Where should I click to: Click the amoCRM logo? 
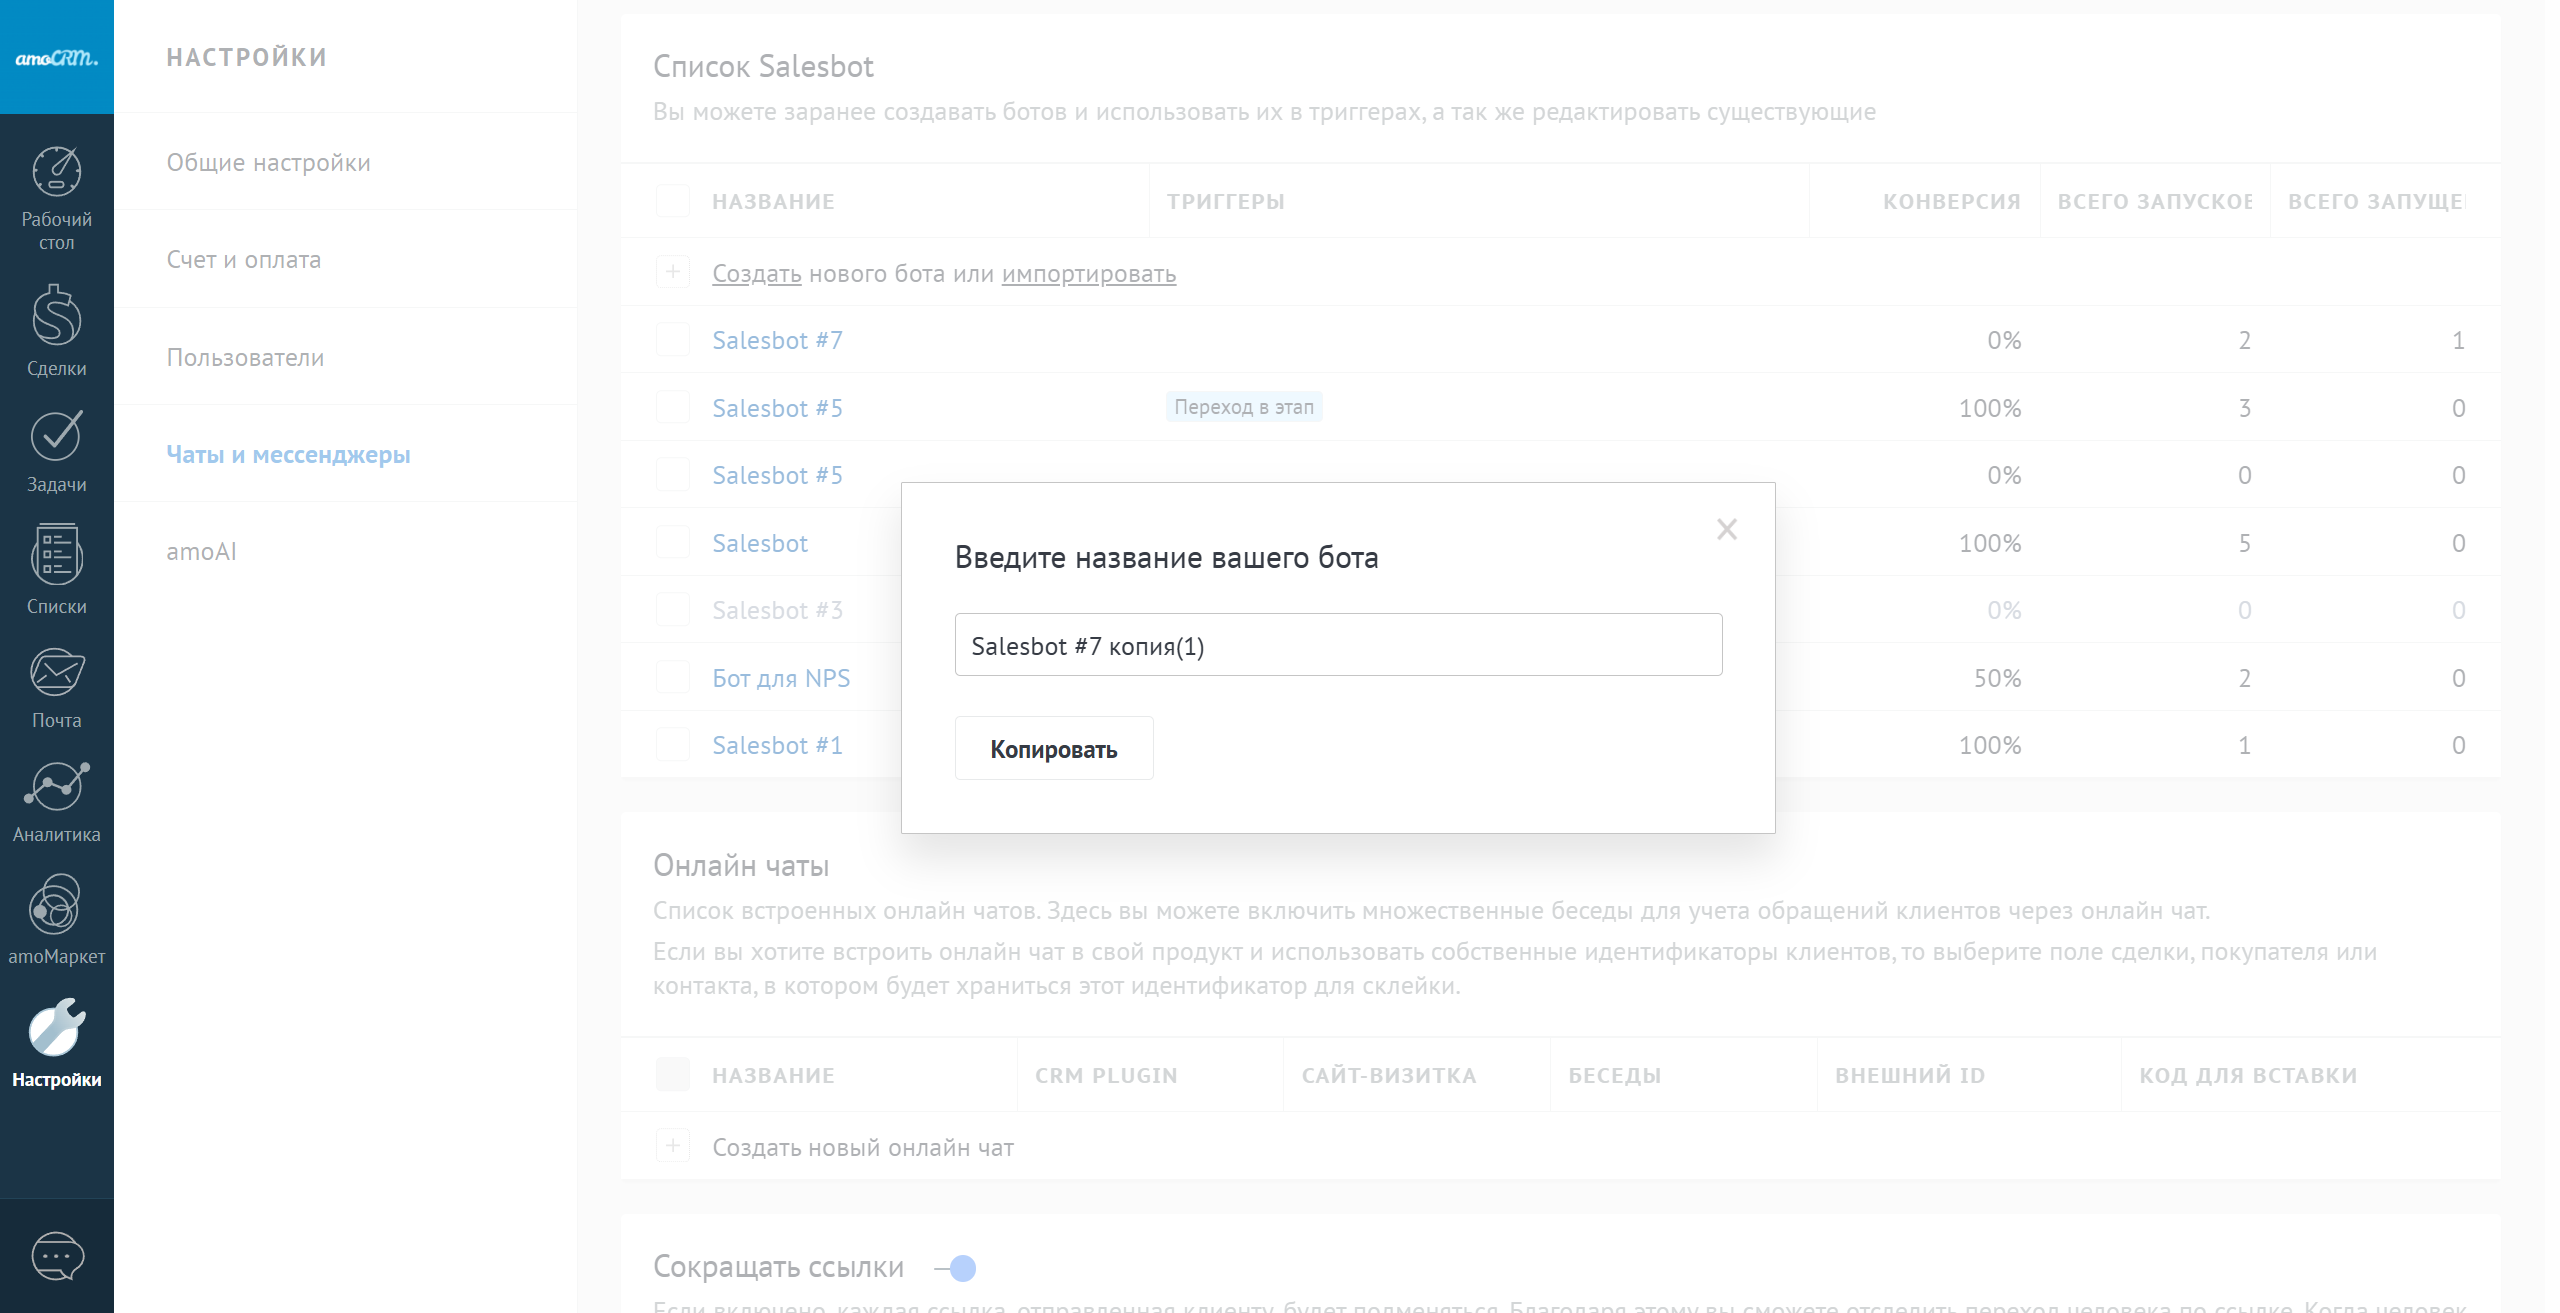click(x=56, y=57)
